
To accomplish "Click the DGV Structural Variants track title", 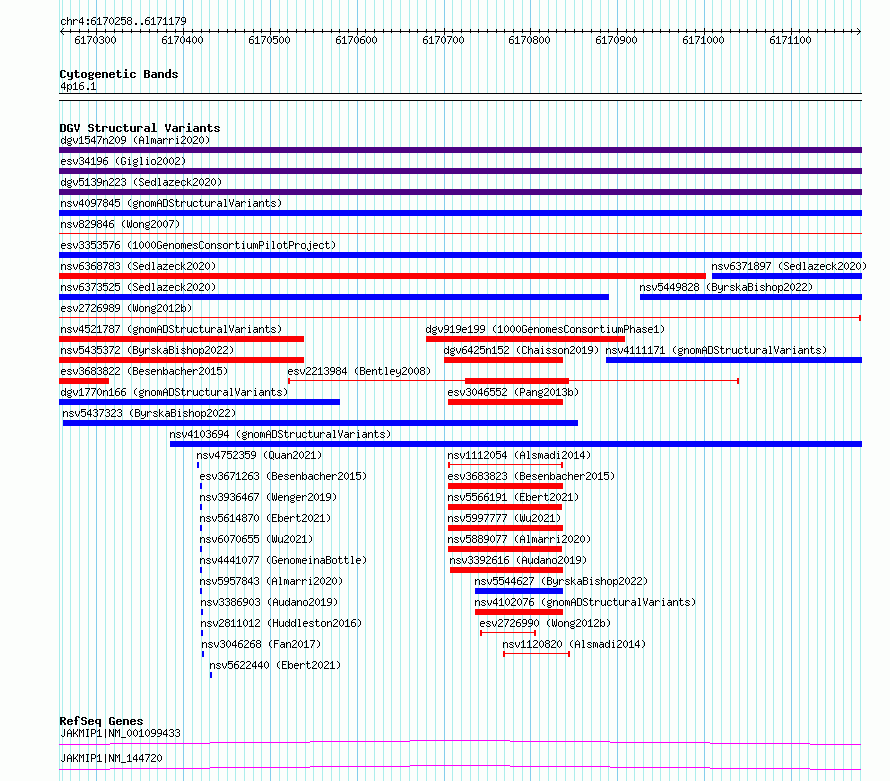I will click(140, 128).
